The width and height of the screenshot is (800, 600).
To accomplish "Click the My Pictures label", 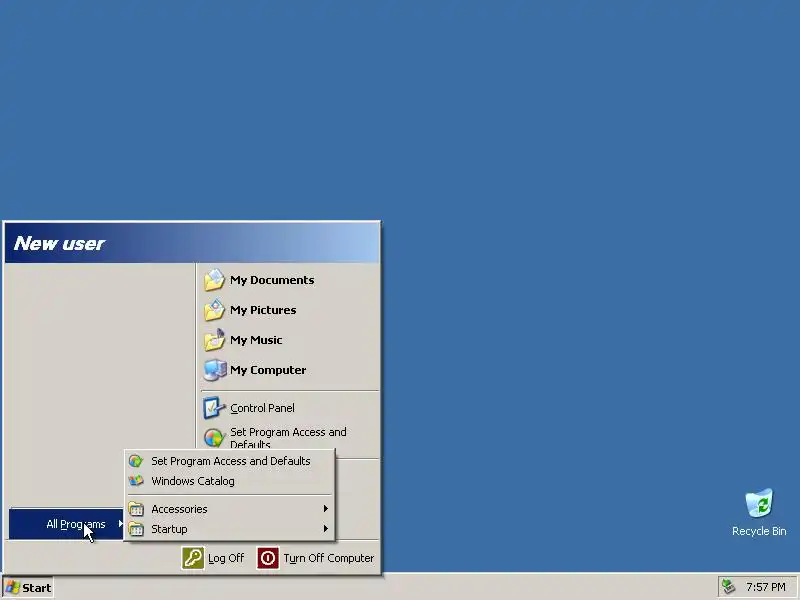I will coord(263,310).
